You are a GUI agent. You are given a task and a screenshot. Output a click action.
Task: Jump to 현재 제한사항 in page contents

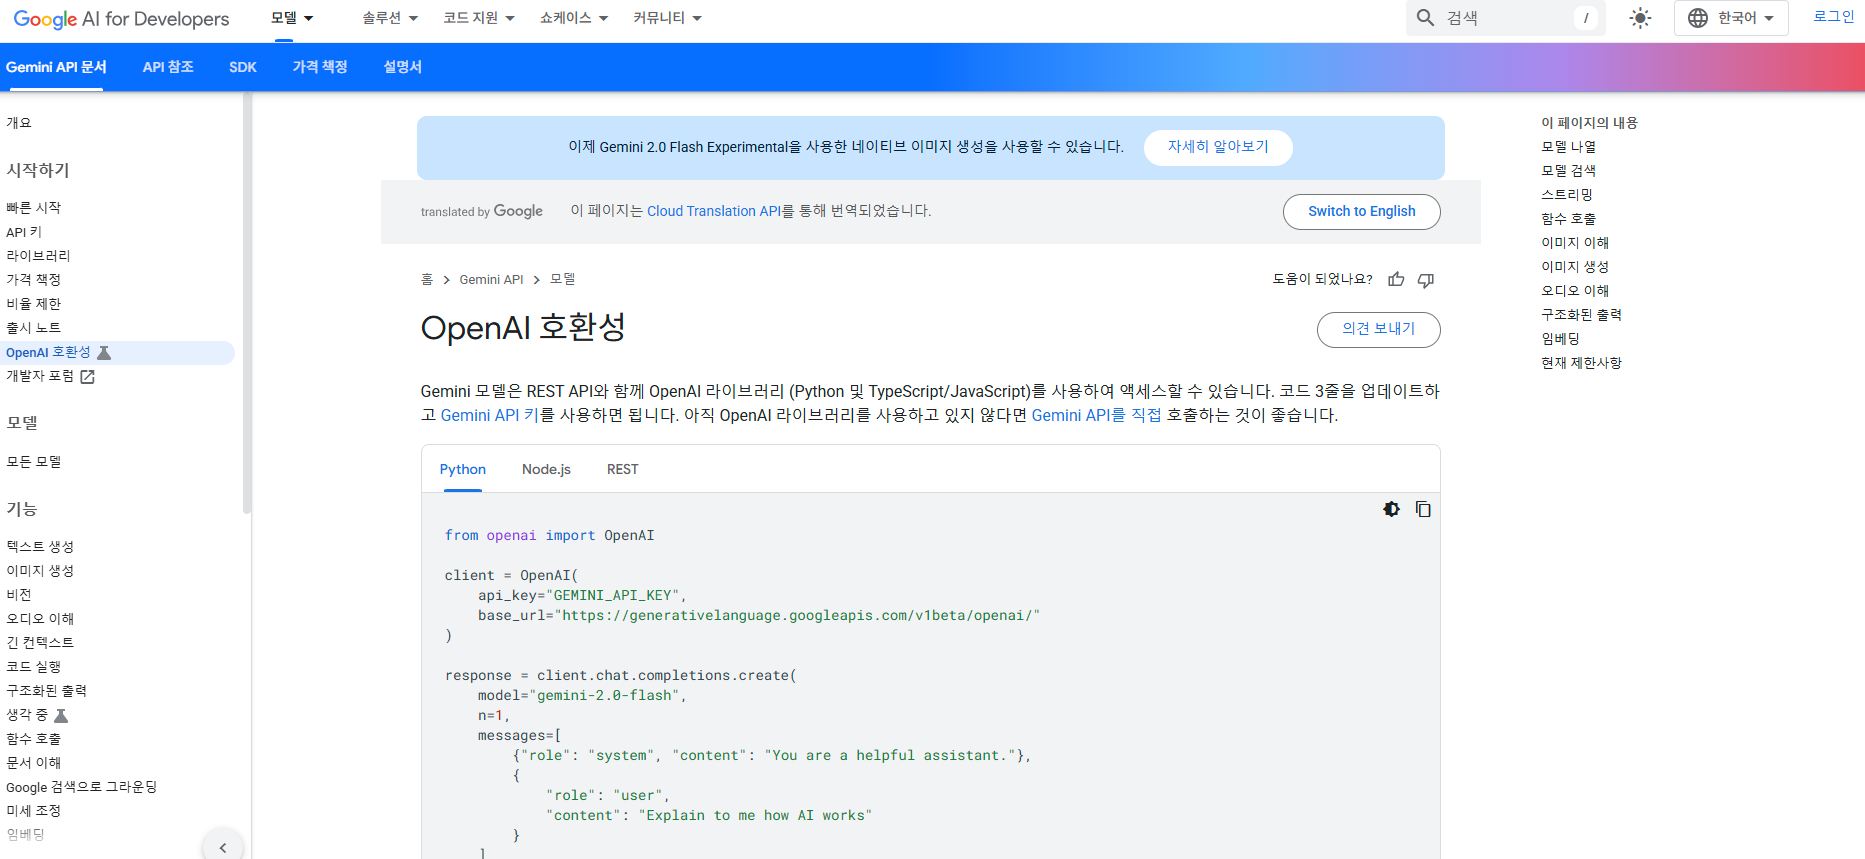coord(1581,363)
